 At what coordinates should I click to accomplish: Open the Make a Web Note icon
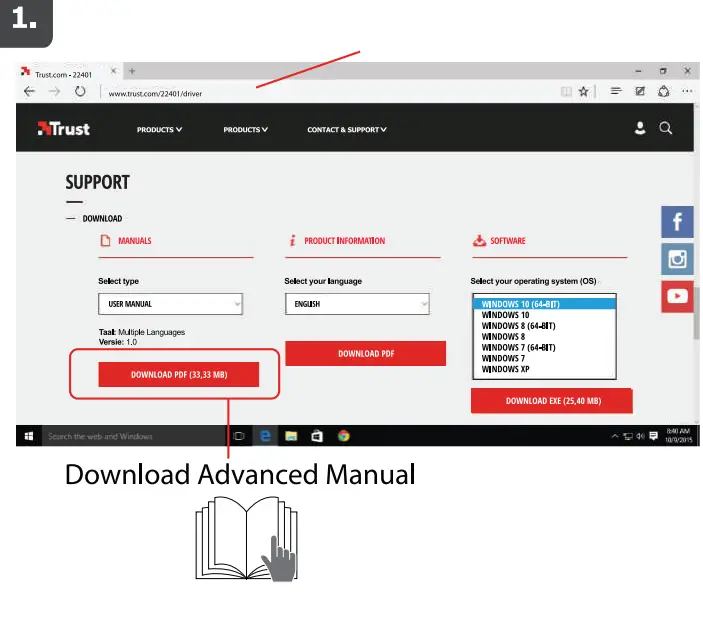click(x=640, y=91)
